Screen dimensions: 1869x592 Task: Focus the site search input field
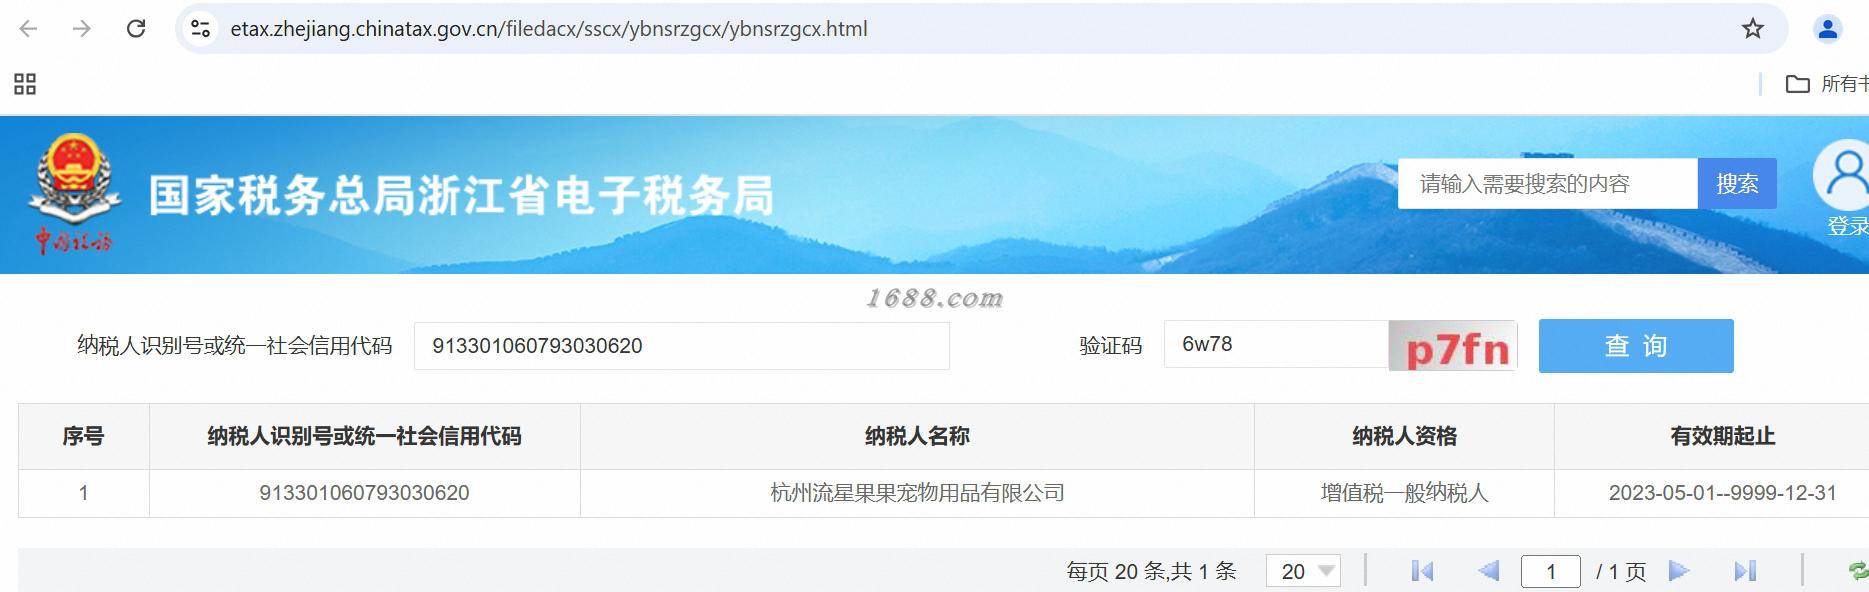pos(1548,184)
